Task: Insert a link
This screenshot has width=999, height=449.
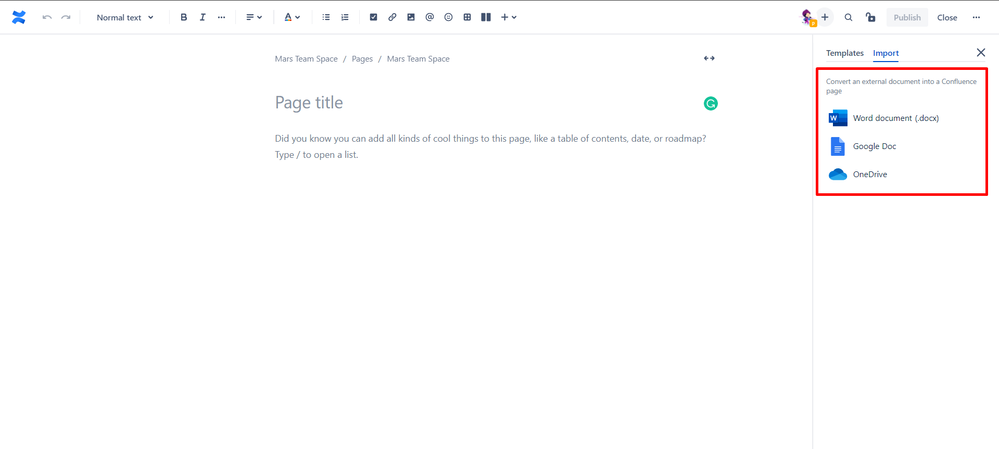Action: (392, 18)
